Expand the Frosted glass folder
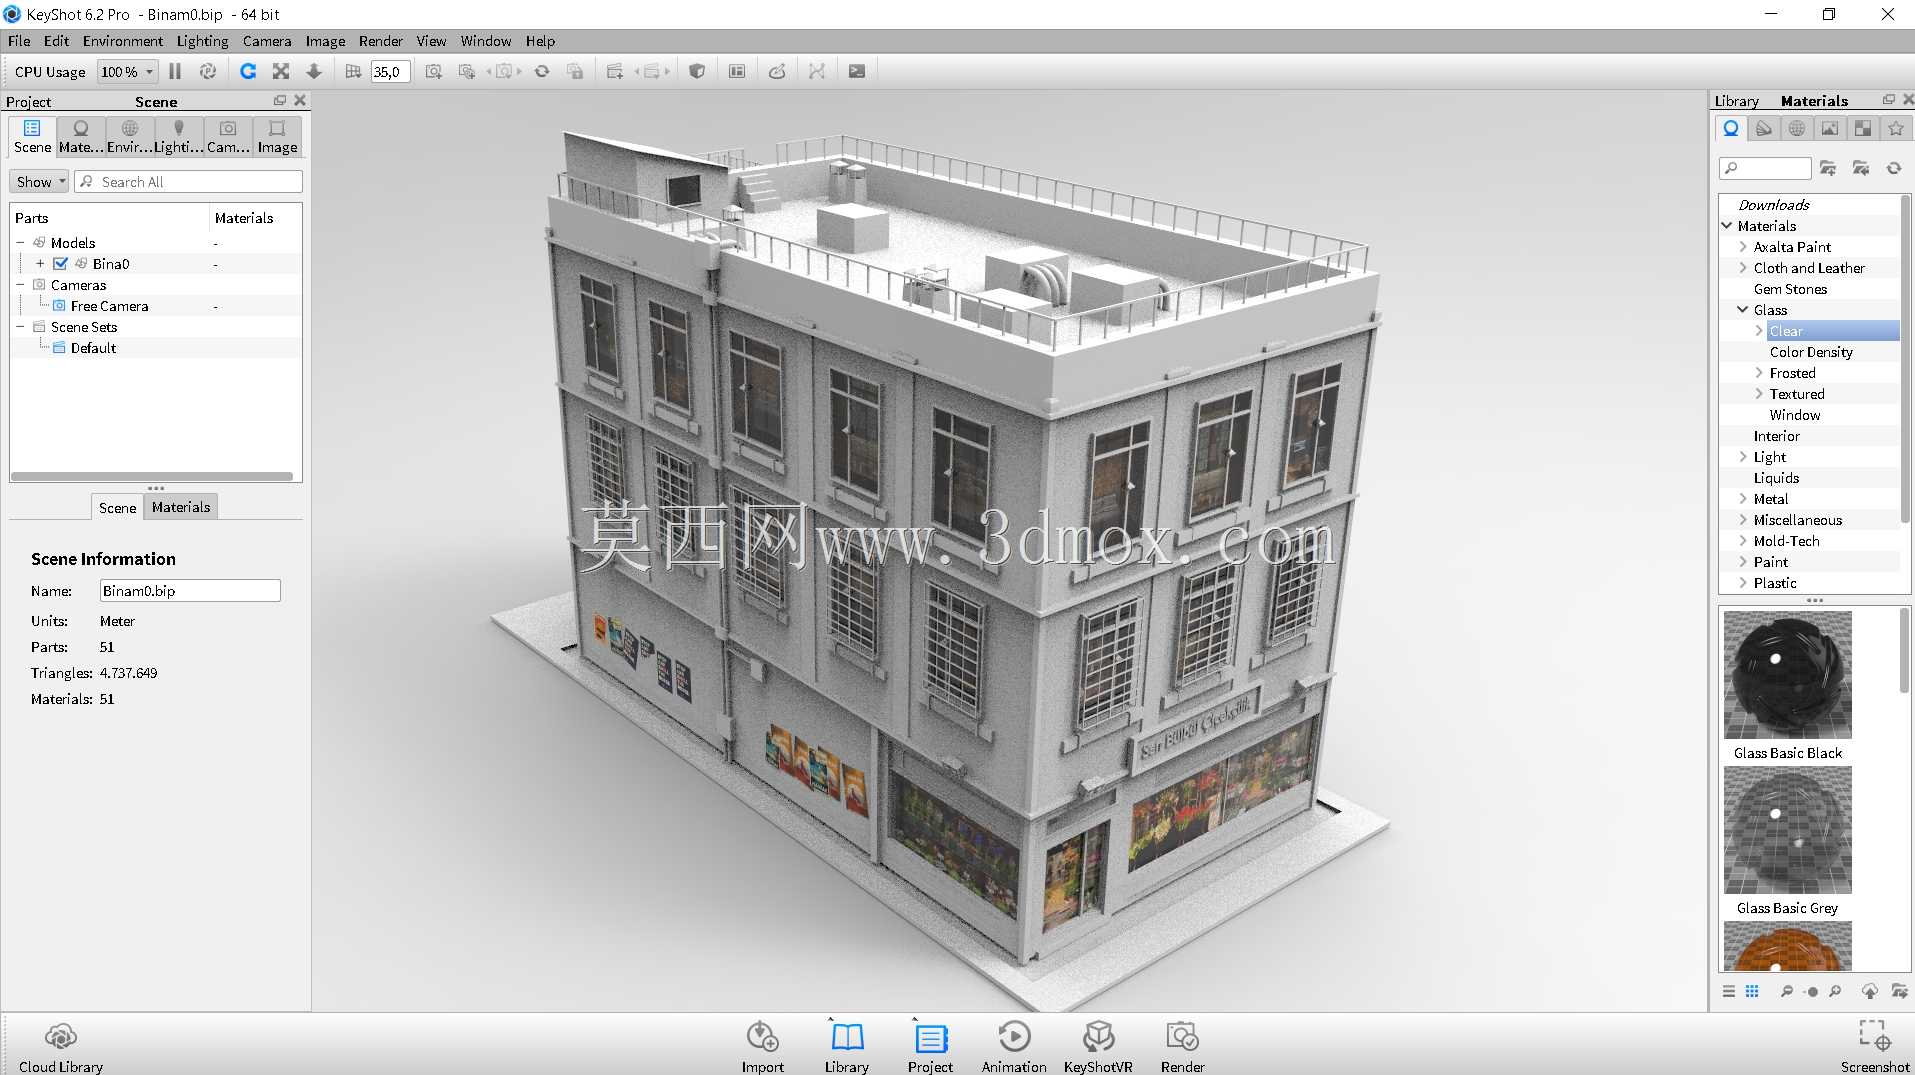 (x=1759, y=373)
